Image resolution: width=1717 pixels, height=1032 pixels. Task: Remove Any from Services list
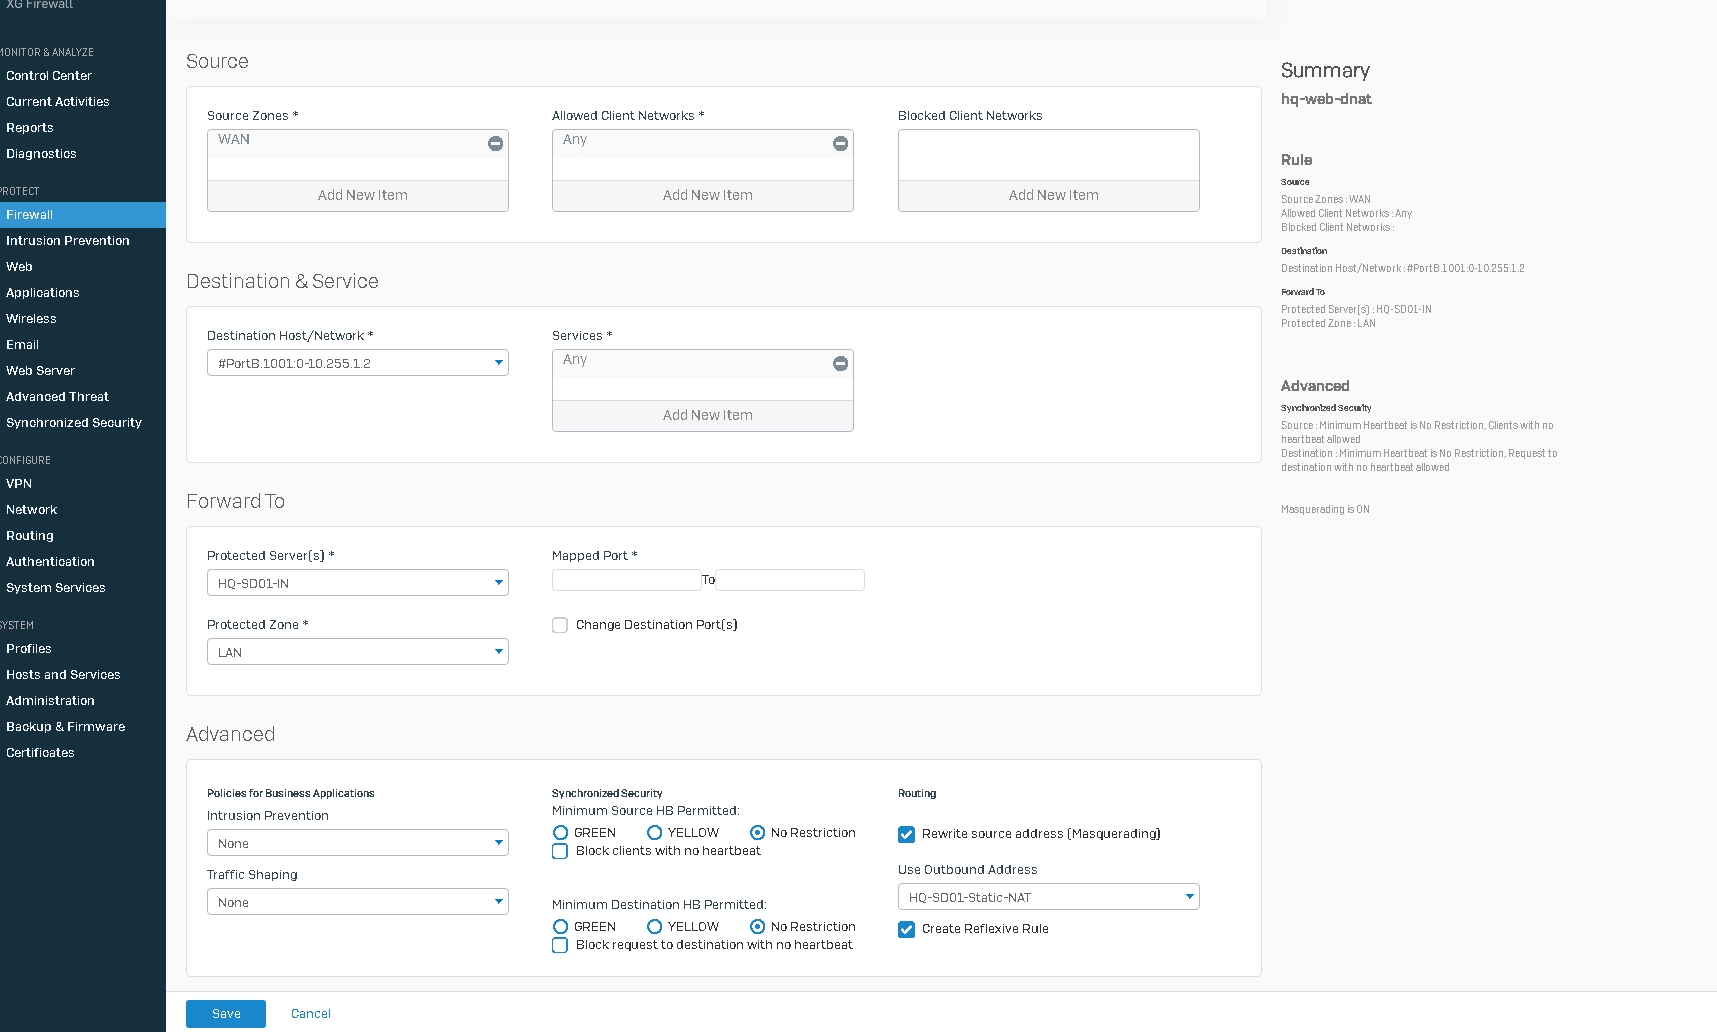tap(840, 364)
